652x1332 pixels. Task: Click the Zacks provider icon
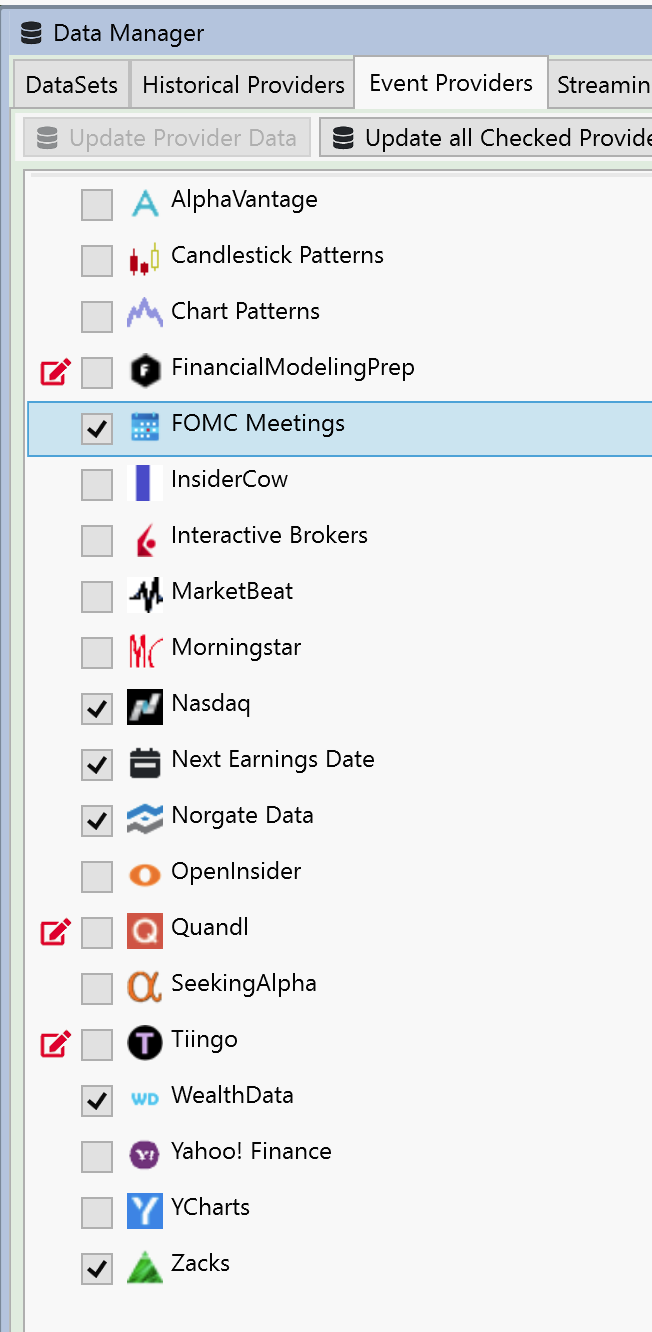[x=145, y=1268]
